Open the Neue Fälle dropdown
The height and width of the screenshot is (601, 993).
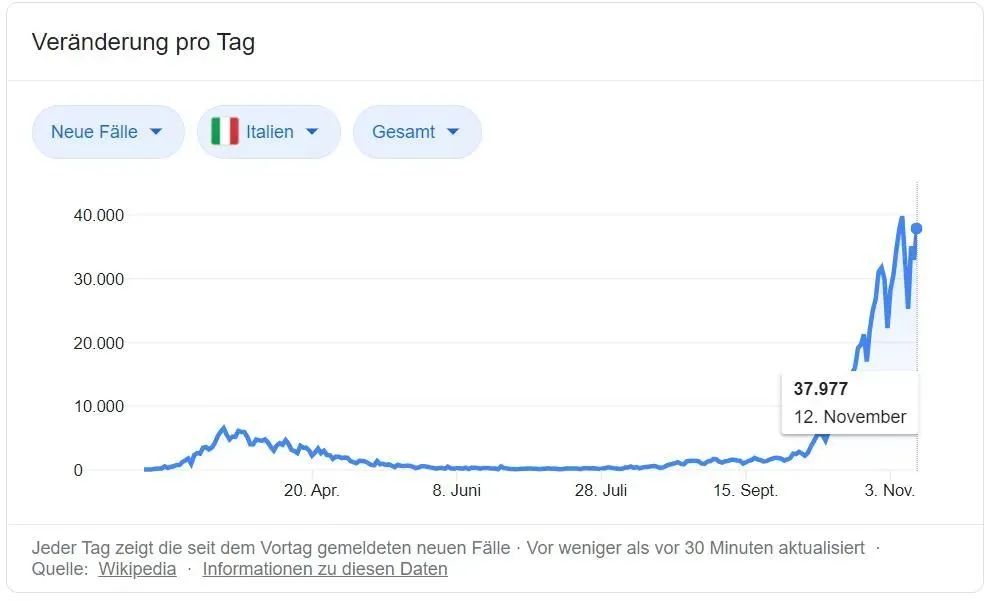point(108,132)
